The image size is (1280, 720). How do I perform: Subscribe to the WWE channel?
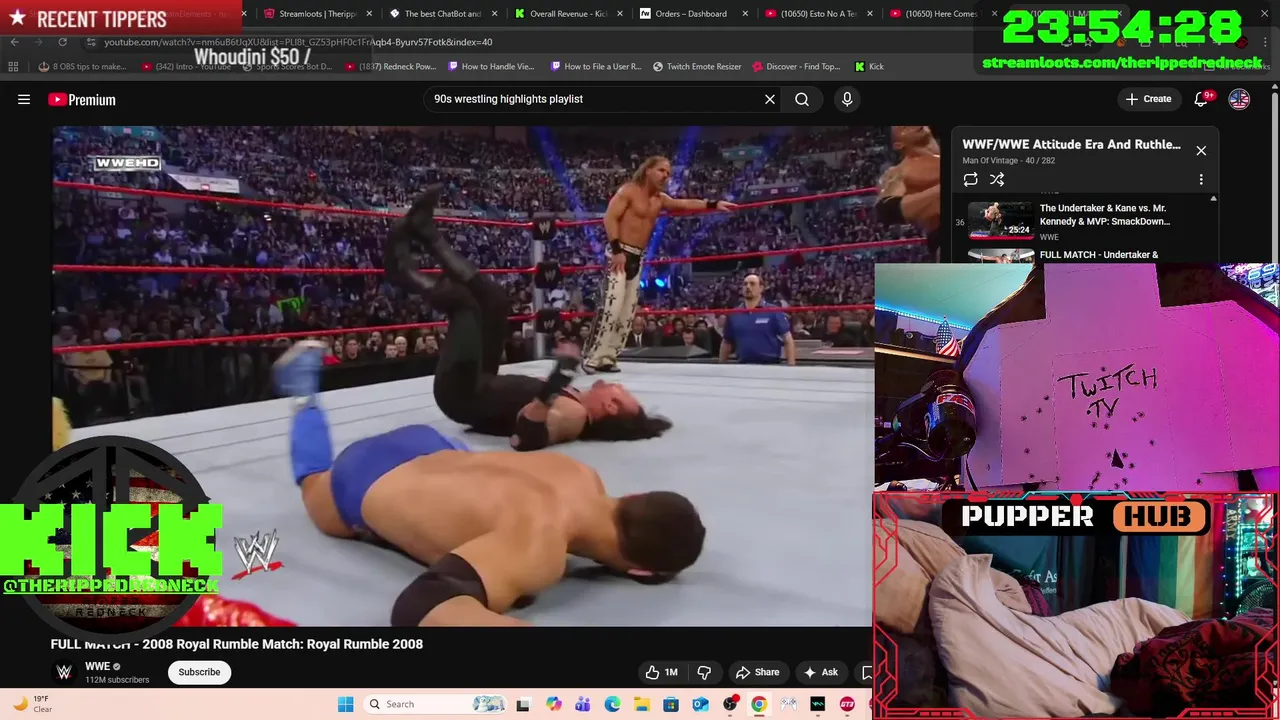tap(199, 672)
